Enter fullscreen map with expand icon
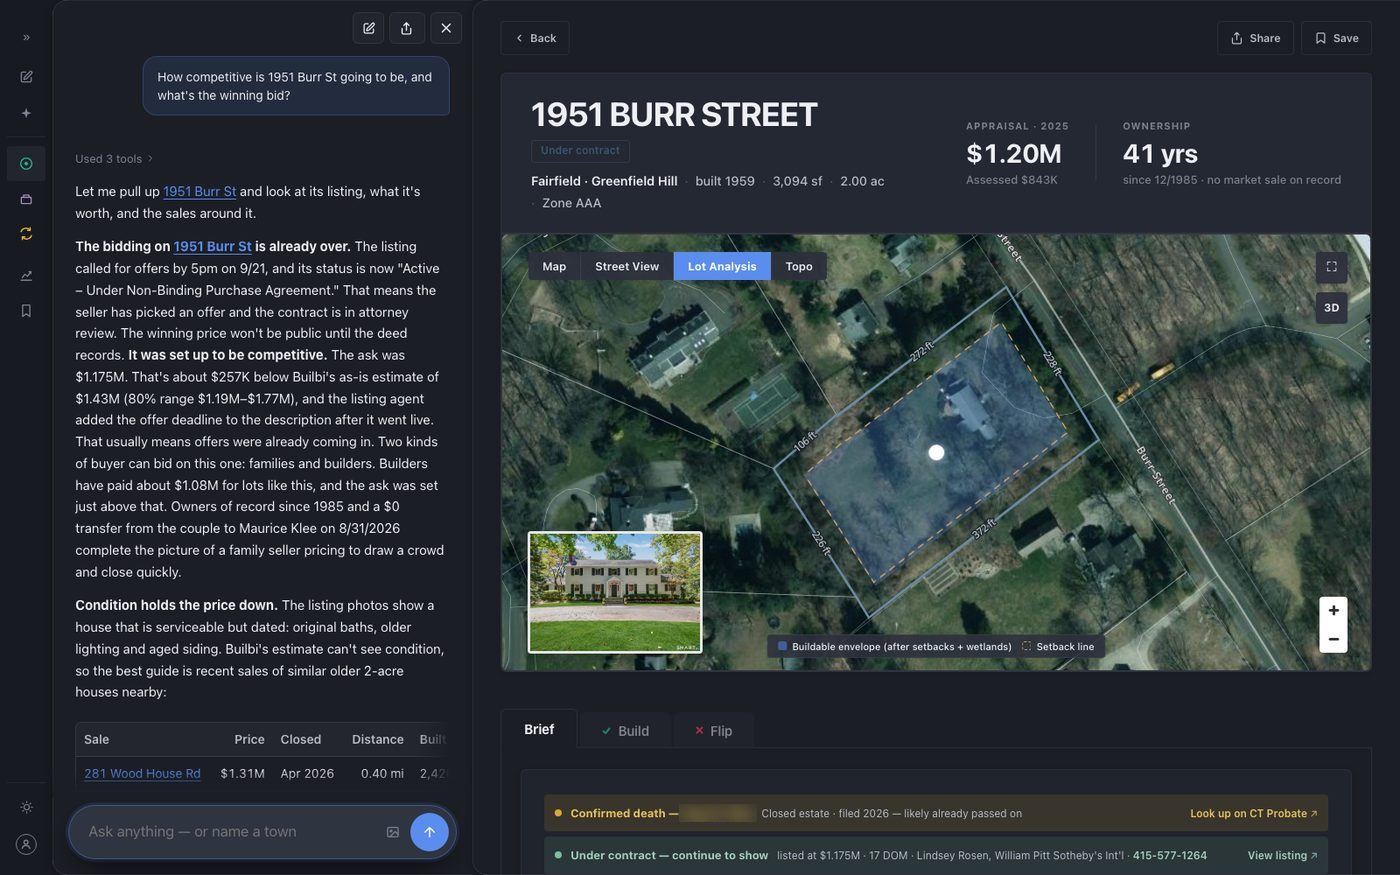This screenshot has width=1400, height=875. point(1332,267)
